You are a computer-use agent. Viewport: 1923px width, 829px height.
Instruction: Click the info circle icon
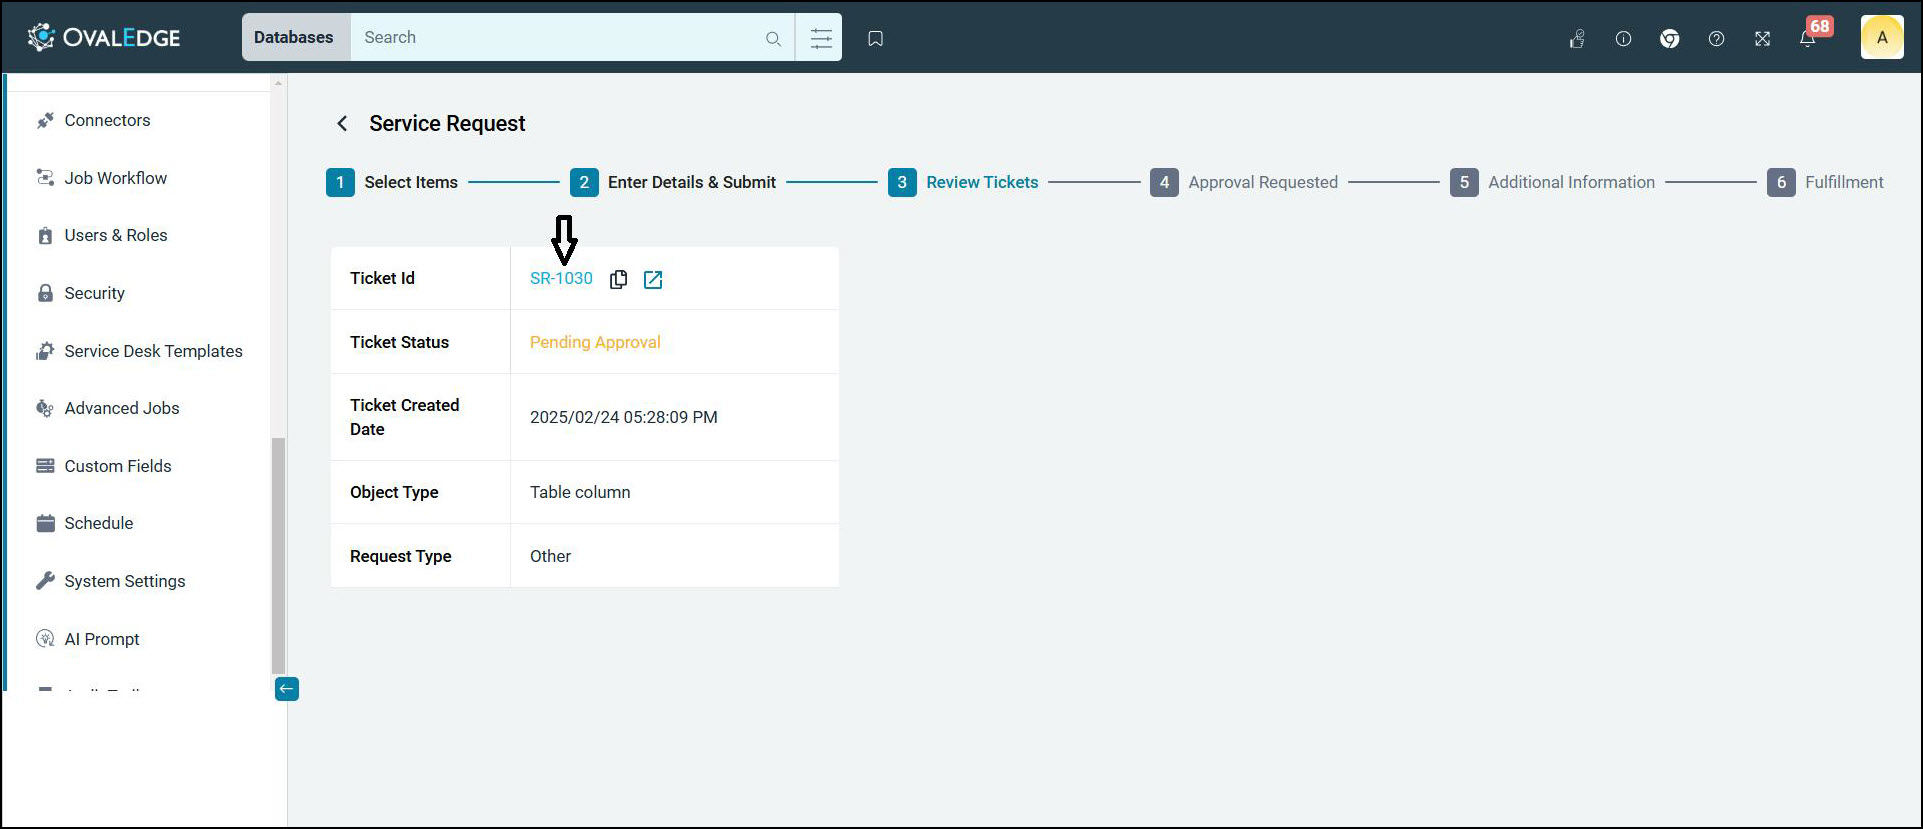(x=1623, y=39)
